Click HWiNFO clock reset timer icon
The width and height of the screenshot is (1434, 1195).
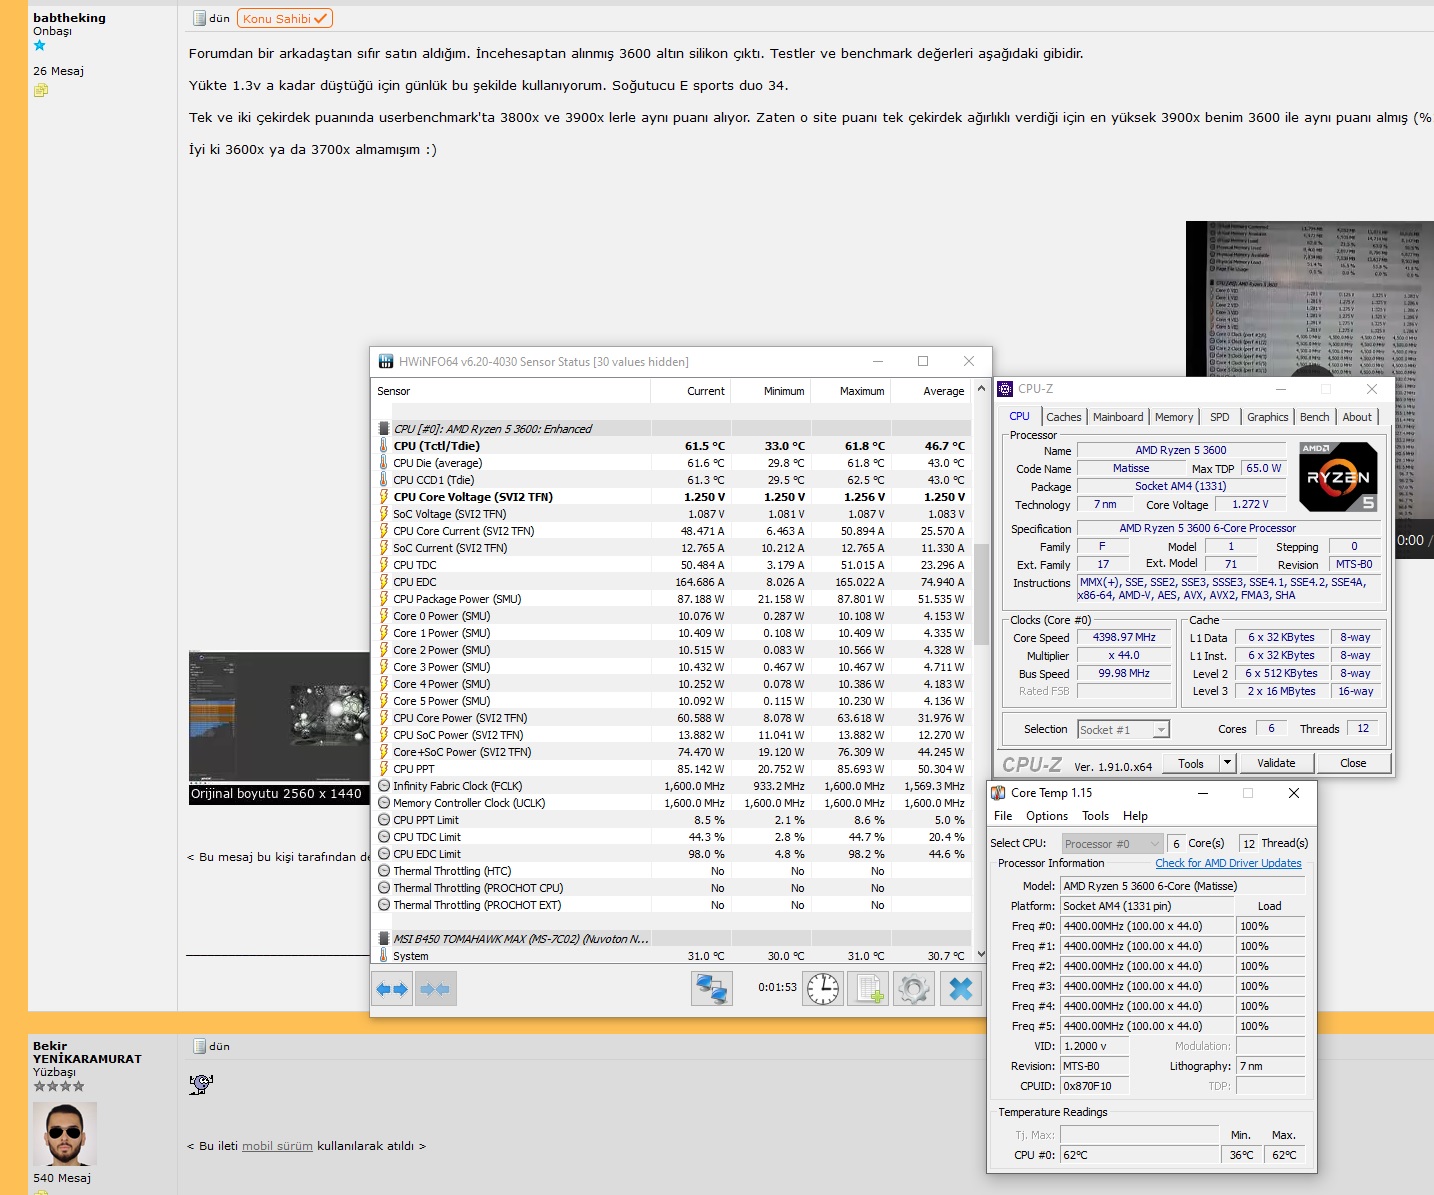coord(824,989)
